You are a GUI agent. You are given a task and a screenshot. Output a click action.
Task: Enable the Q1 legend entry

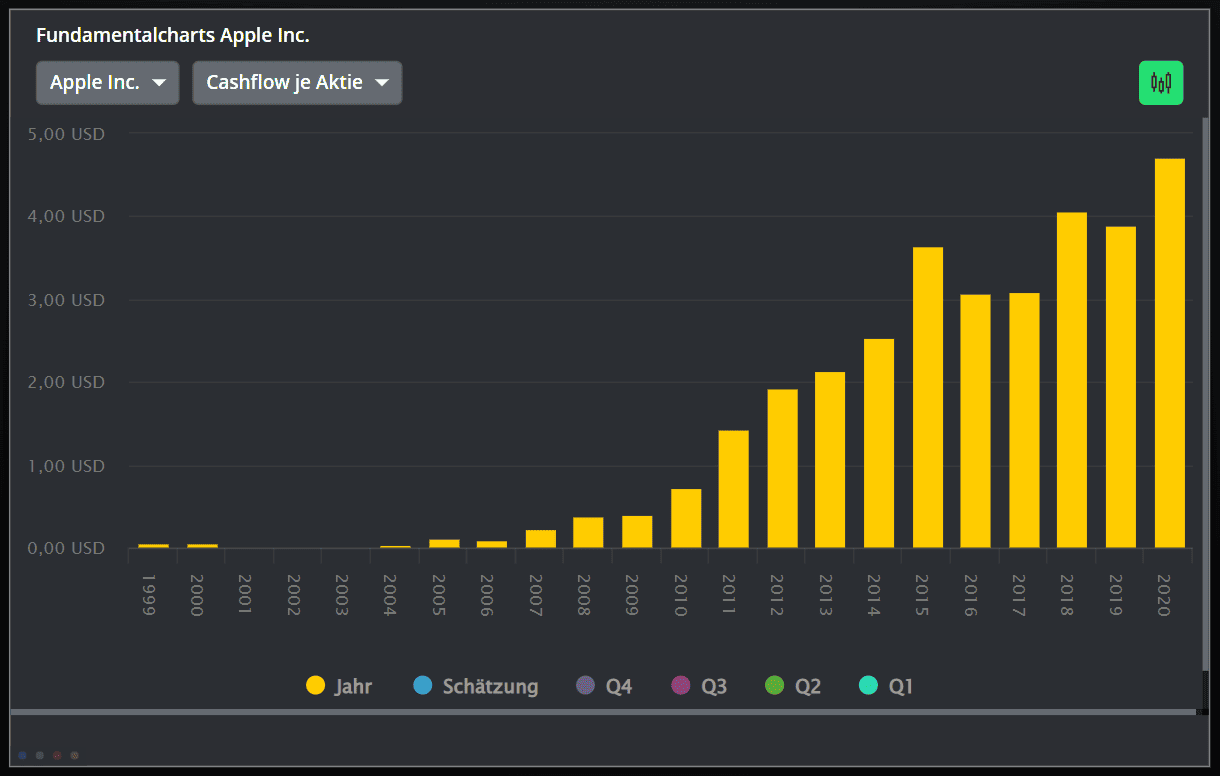click(886, 686)
